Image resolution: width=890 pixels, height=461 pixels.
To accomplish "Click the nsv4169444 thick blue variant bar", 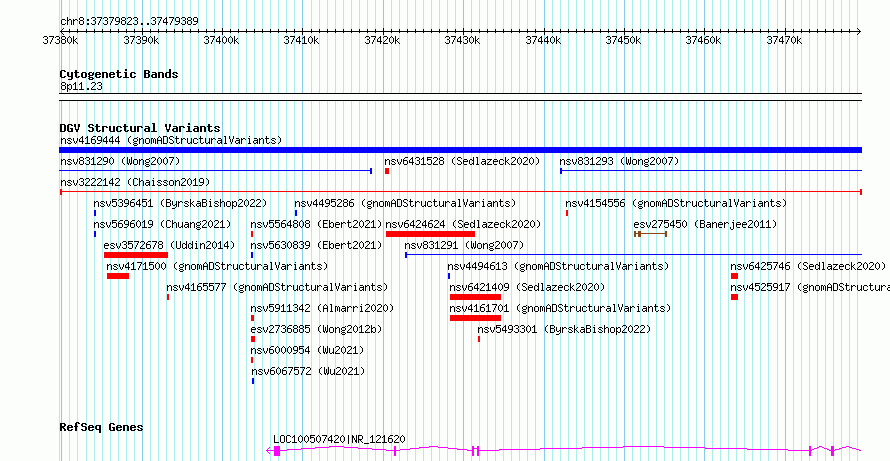I will pos(460,150).
